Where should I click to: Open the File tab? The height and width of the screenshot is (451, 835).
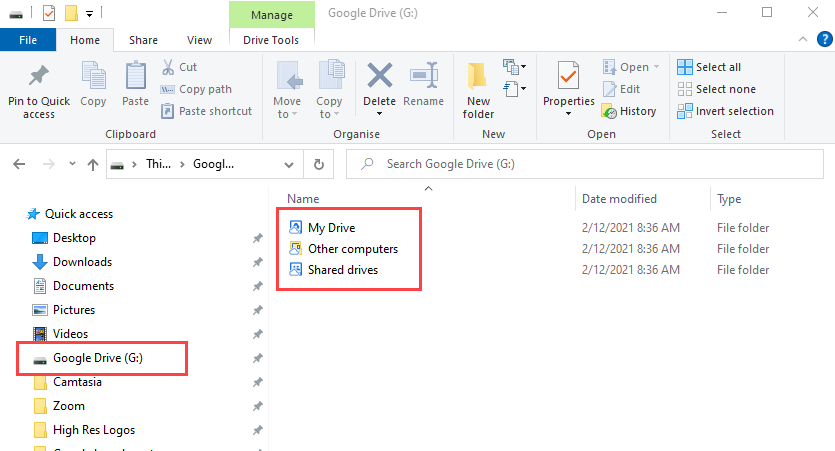(28, 40)
